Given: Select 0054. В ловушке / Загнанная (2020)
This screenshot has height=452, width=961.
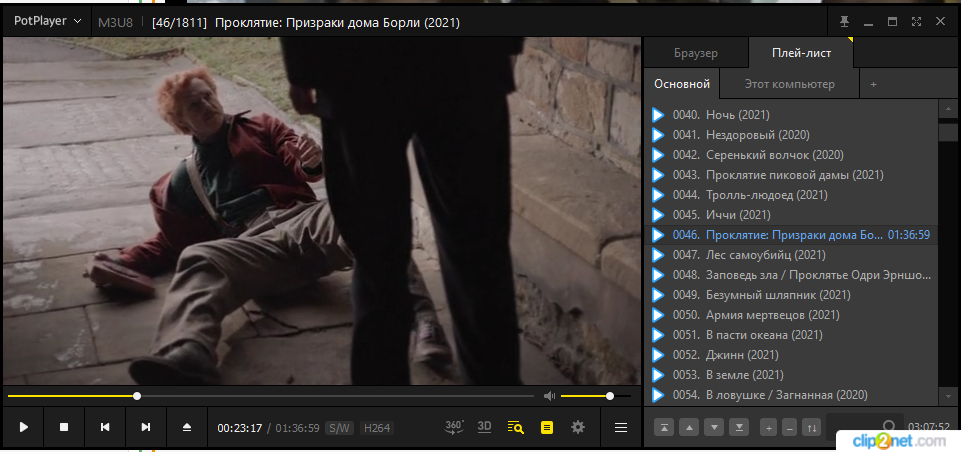Looking at the screenshot, I should pos(791,395).
